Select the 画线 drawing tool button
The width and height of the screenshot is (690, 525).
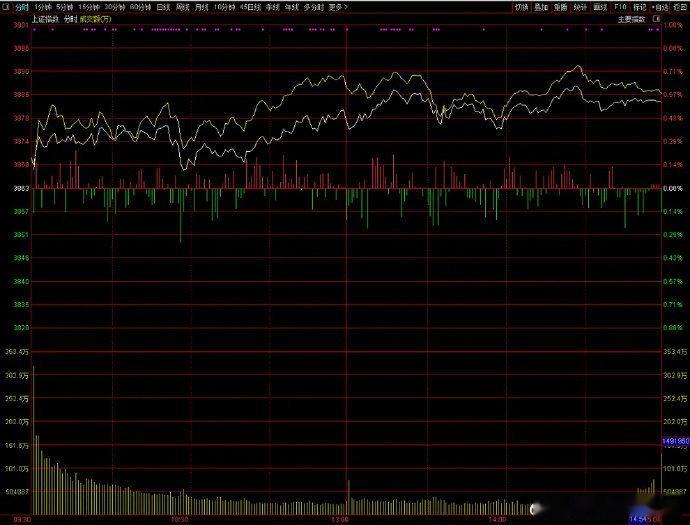coord(600,7)
